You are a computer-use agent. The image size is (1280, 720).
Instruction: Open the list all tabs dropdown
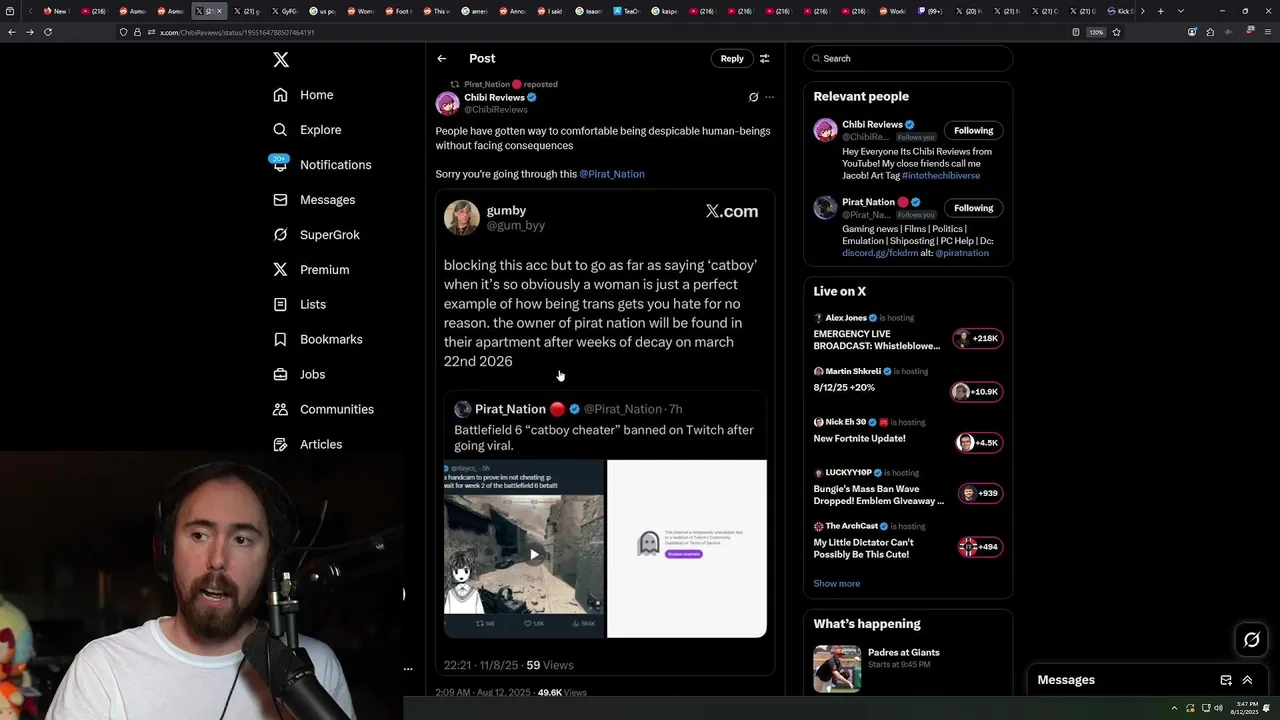pyautogui.click(x=1182, y=11)
